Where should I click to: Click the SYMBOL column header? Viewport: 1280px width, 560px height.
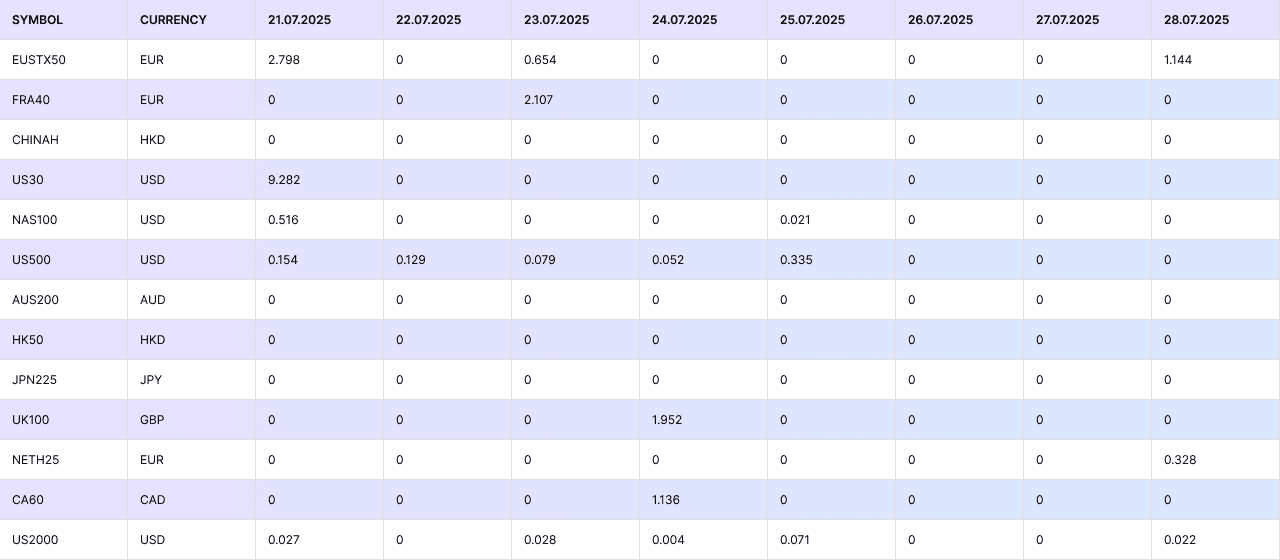click(x=64, y=20)
